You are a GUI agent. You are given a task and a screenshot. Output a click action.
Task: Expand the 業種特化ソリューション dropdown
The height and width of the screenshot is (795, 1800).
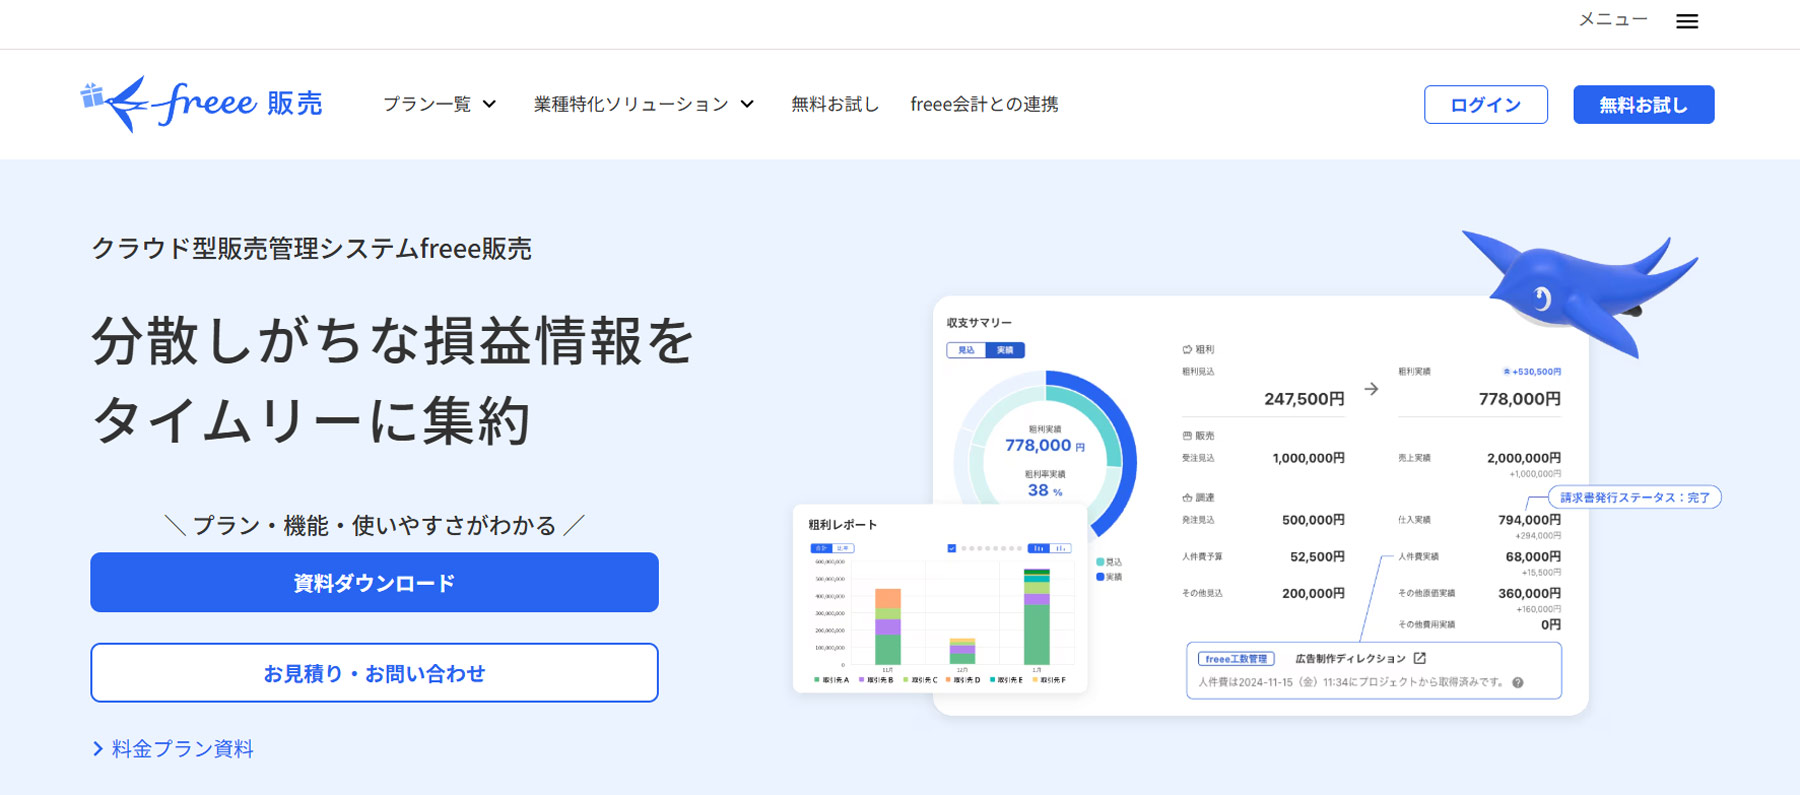(x=643, y=104)
